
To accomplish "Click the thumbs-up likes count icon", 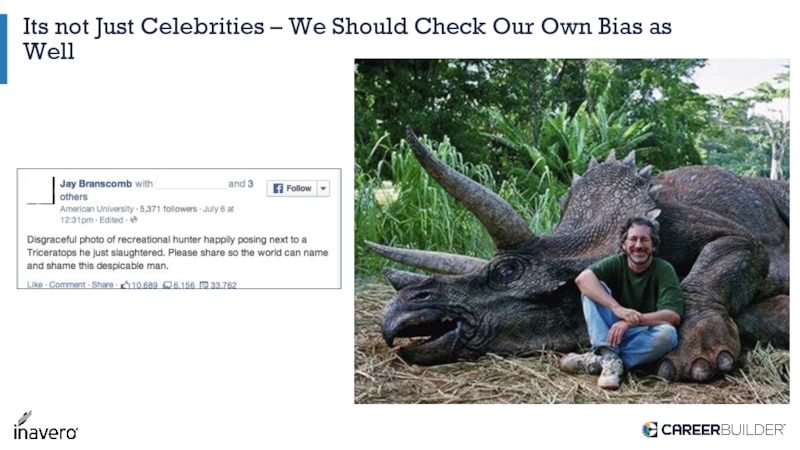I will click(x=124, y=285).
